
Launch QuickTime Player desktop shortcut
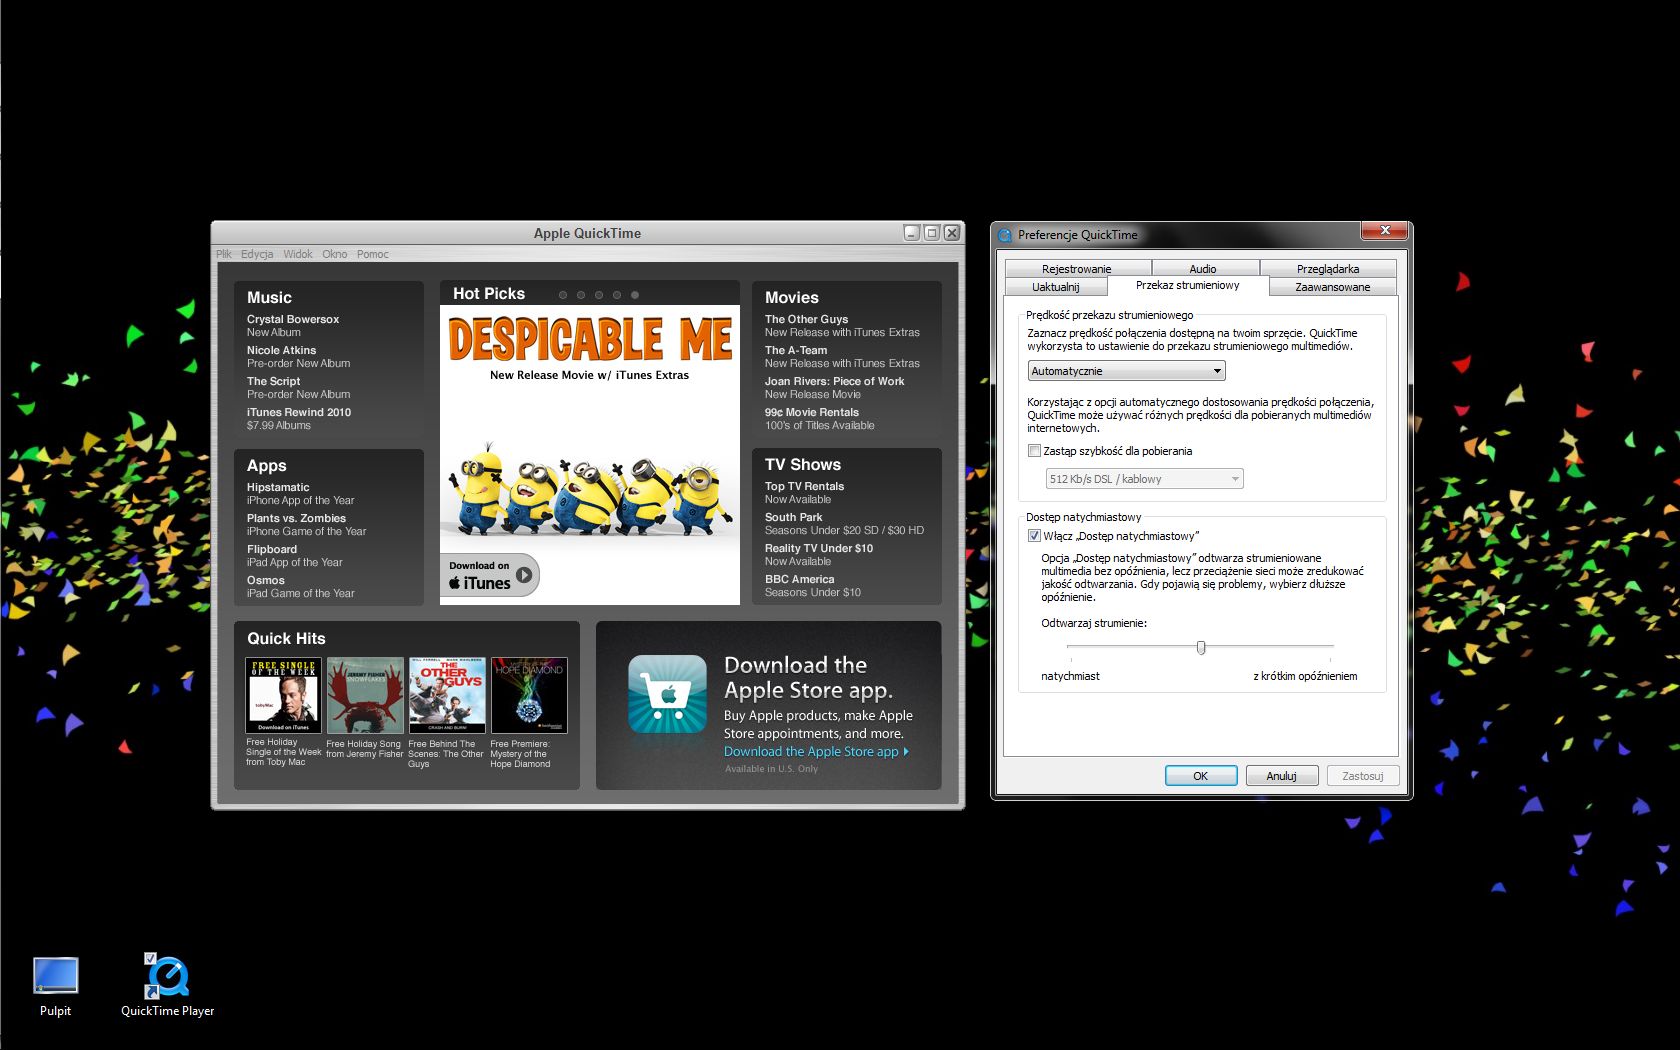[x=167, y=986]
